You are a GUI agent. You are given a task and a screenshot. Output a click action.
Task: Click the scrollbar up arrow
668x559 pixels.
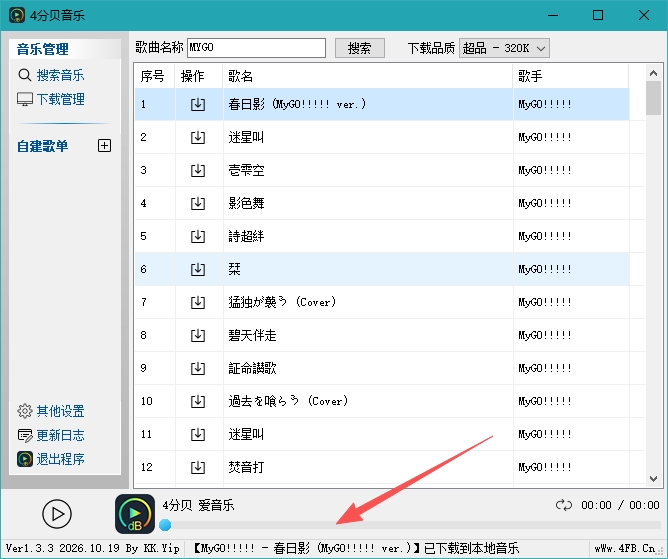pyautogui.click(x=653, y=73)
